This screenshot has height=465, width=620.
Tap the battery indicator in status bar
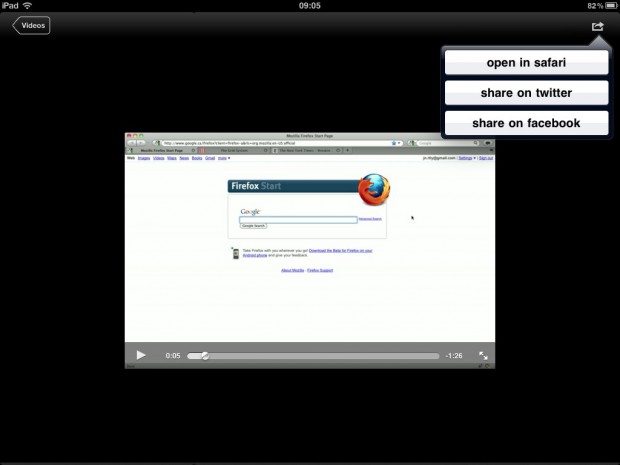tap(611, 6)
